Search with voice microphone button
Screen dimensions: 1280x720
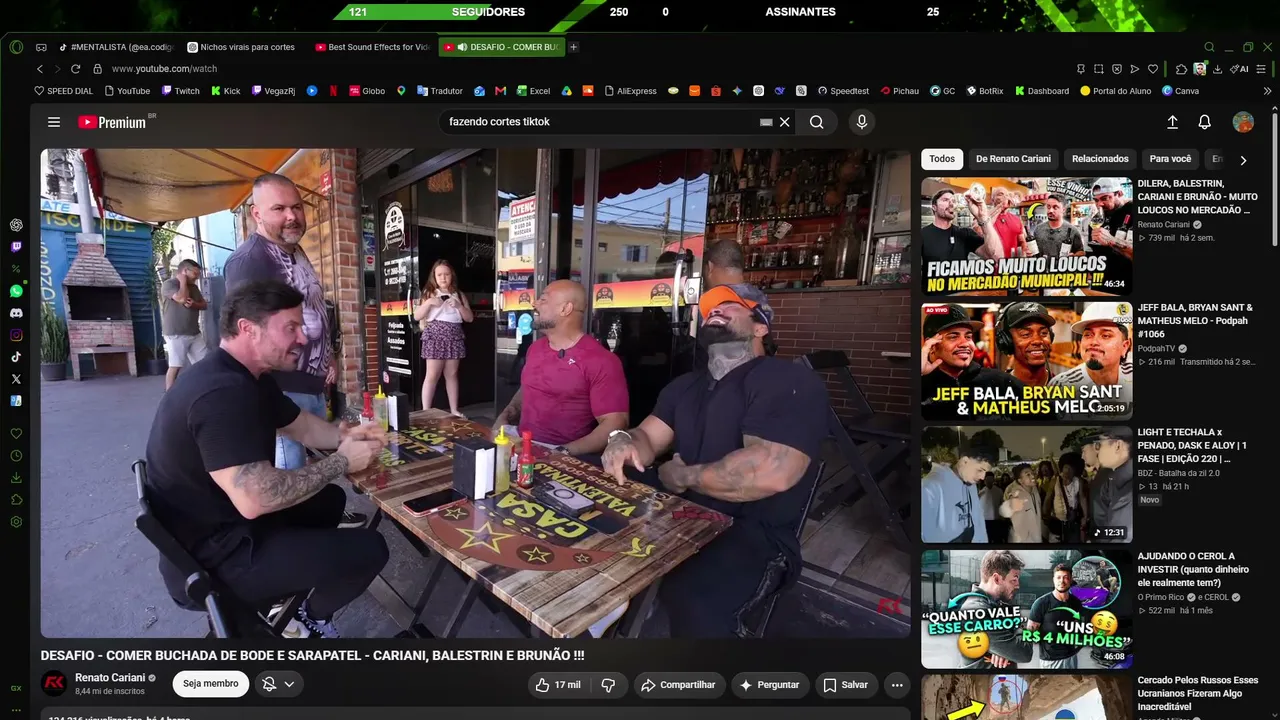click(x=862, y=122)
